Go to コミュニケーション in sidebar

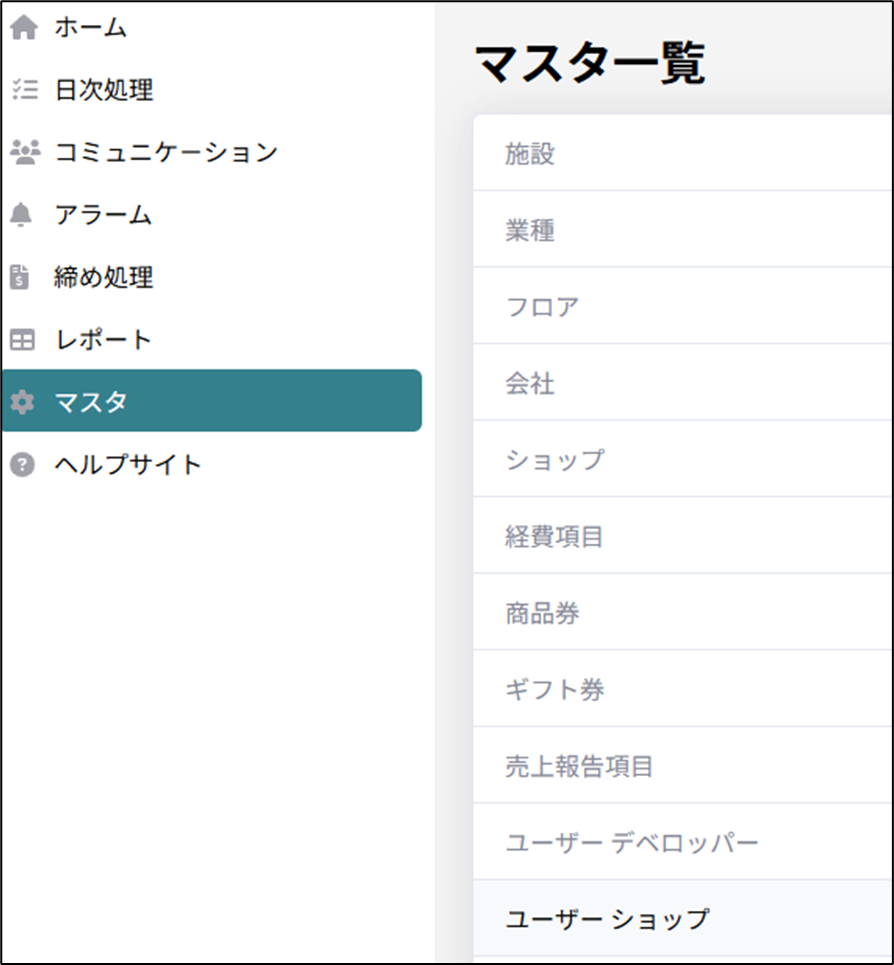165,152
